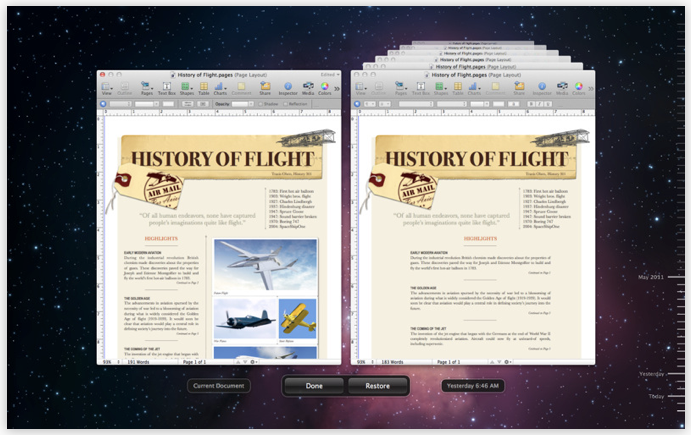
Task: Click the Yesterday 6:46 AM version label
Action: pos(473,386)
